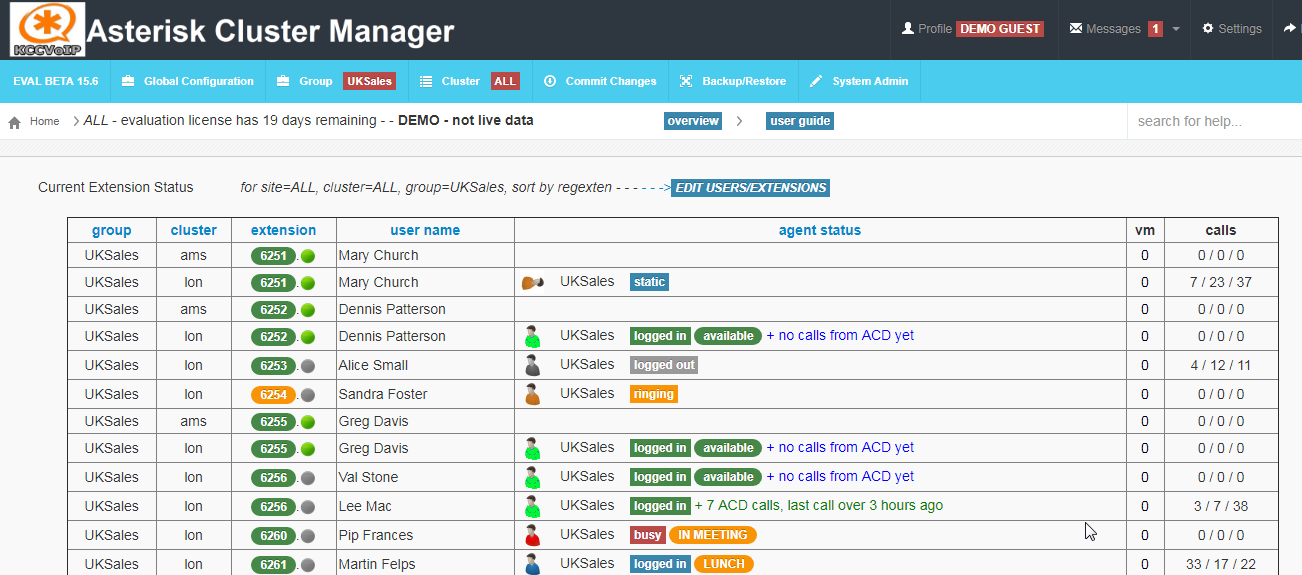This screenshot has height=575, width=1302.
Task: Click Martin Felps's blue agent icon
Action: pyautogui.click(x=533, y=564)
